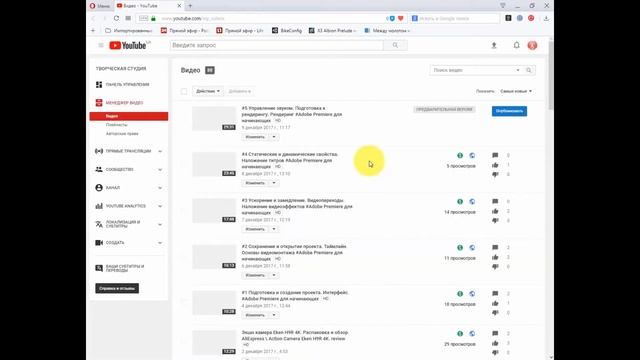
Task: Click the monetization dollar icon for video #2
Action: click(x=460, y=248)
